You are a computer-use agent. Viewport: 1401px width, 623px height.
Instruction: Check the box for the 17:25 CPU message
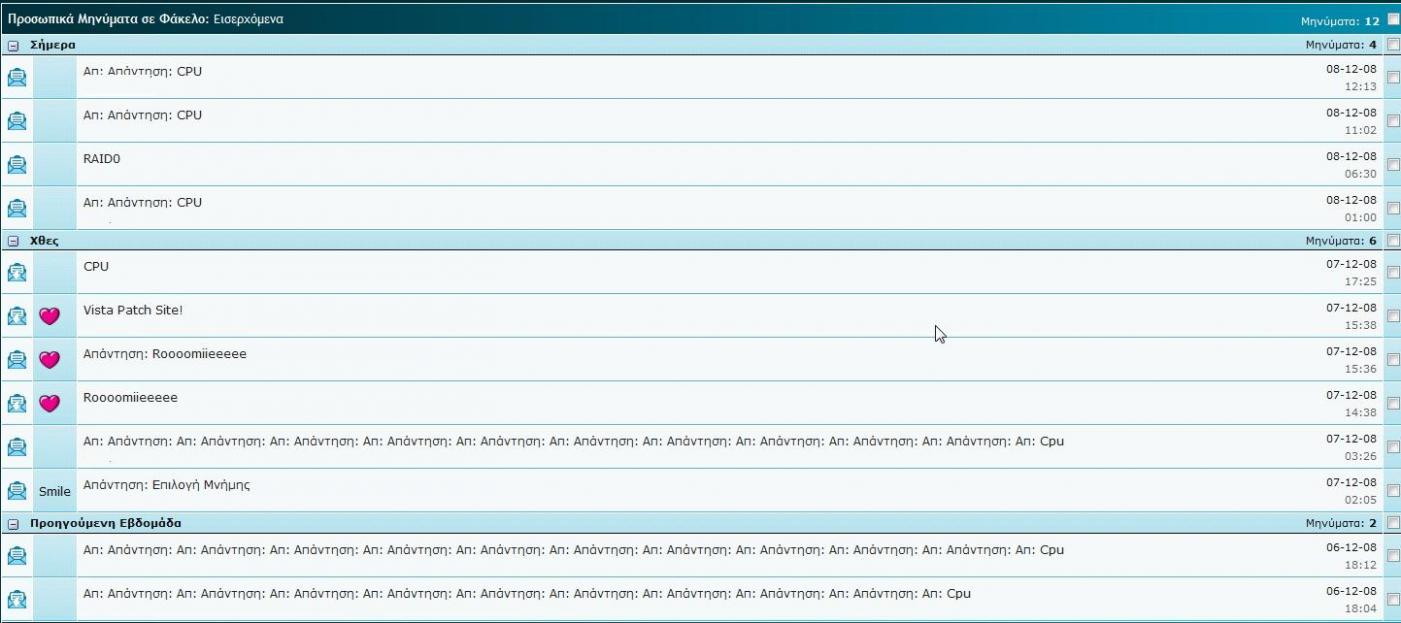[x=1394, y=274]
